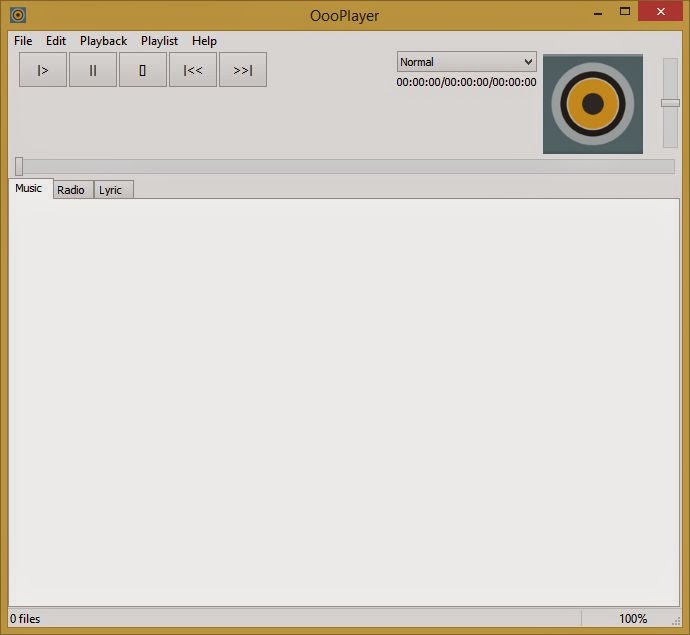Image resolution: width=690 pixels, height=635 pixels.
Task: Switch to the Radio tab
Action: pyautogui.click(x=71, y=190)
